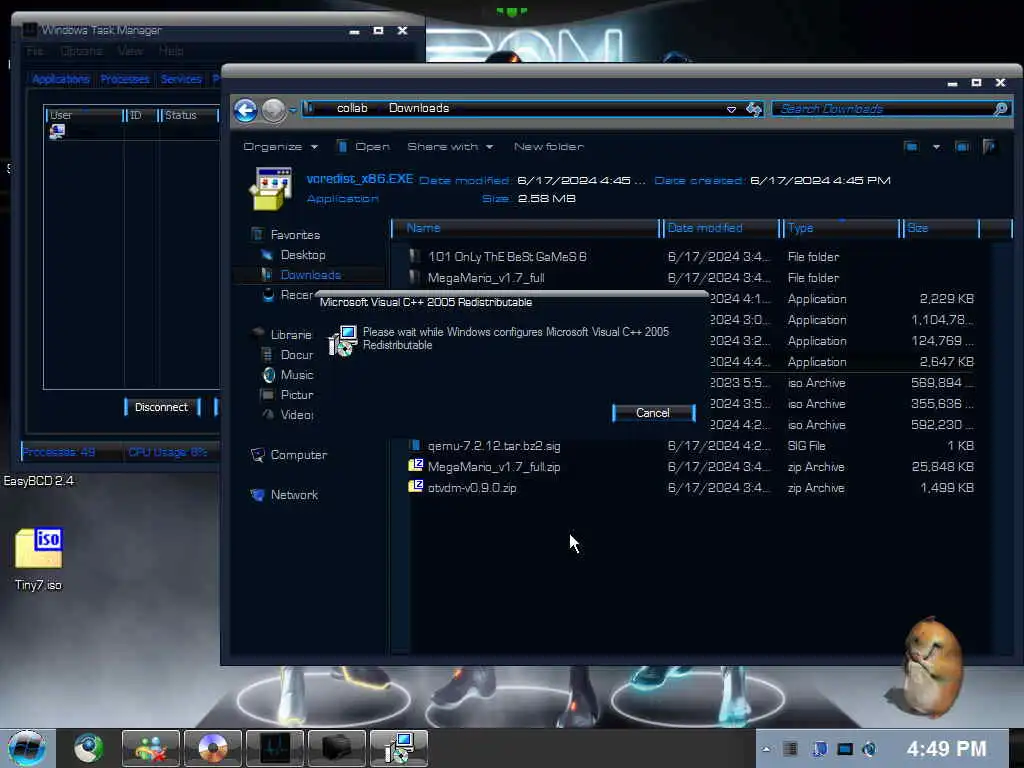Viewport: 1024px width, 768px height.
Task: Cancel the Visual C++ 2005 Redistributable setup
Action: (653, 413)
